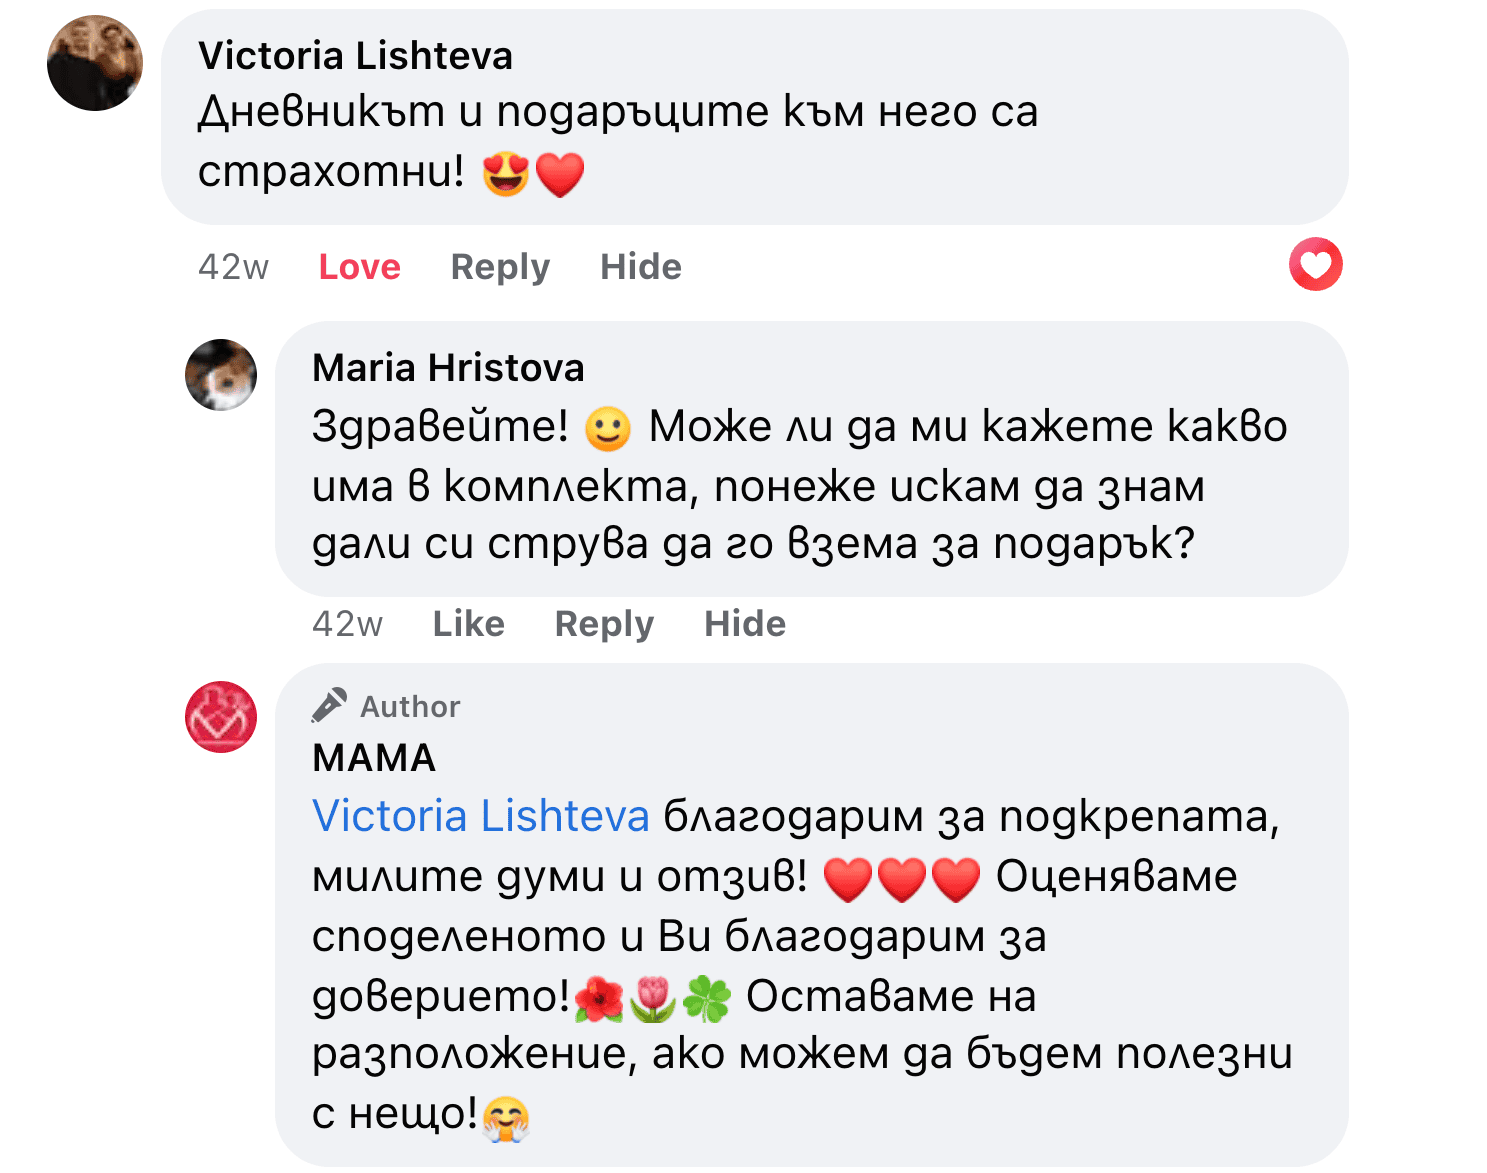Reply to Victoria Lishteva's comment
The width and height of the screenshot is (1487, 1173).
(x=500, y=267)
